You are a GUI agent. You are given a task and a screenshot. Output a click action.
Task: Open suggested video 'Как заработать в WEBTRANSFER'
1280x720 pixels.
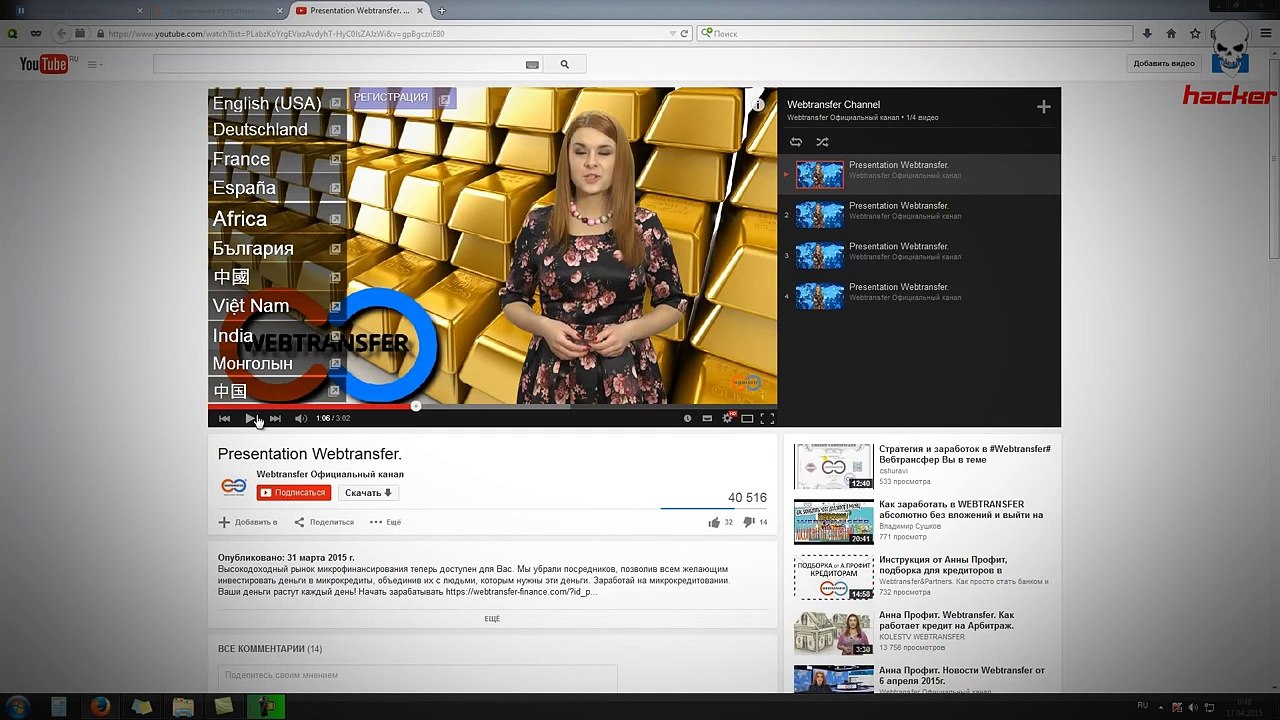coord(961,510)
